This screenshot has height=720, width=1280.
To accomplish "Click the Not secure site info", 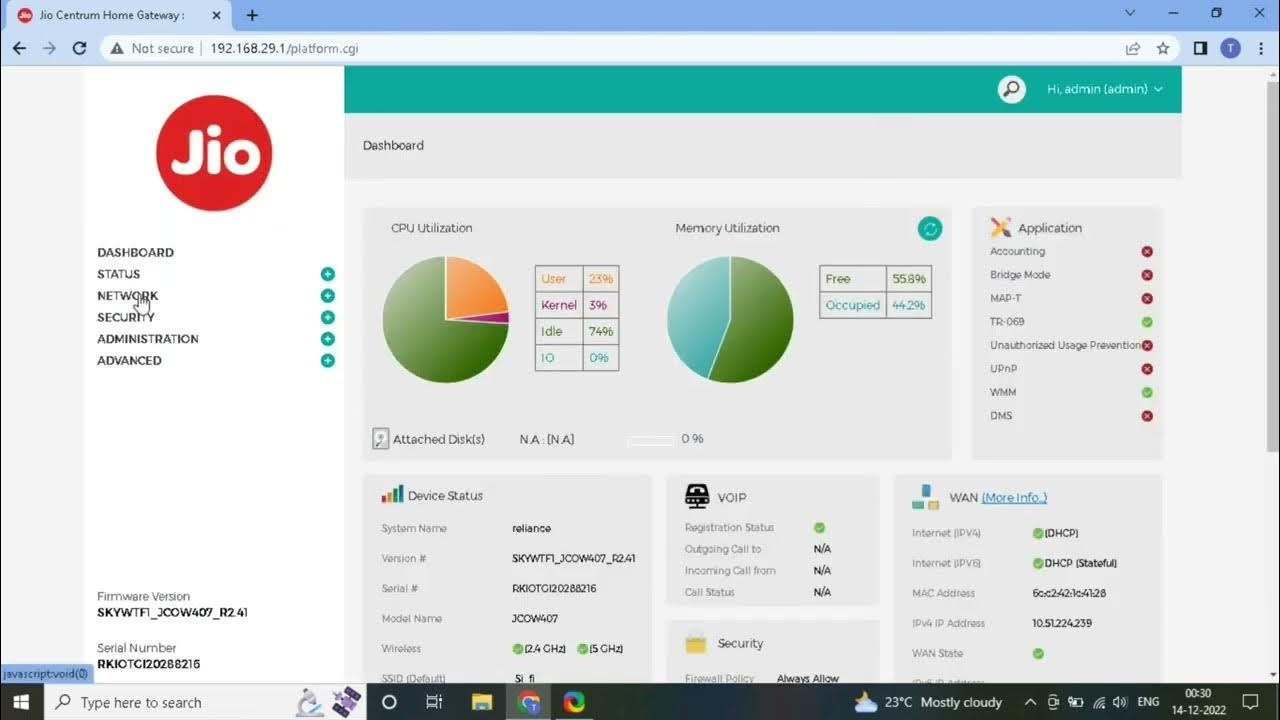I will (x=152, y=48).
